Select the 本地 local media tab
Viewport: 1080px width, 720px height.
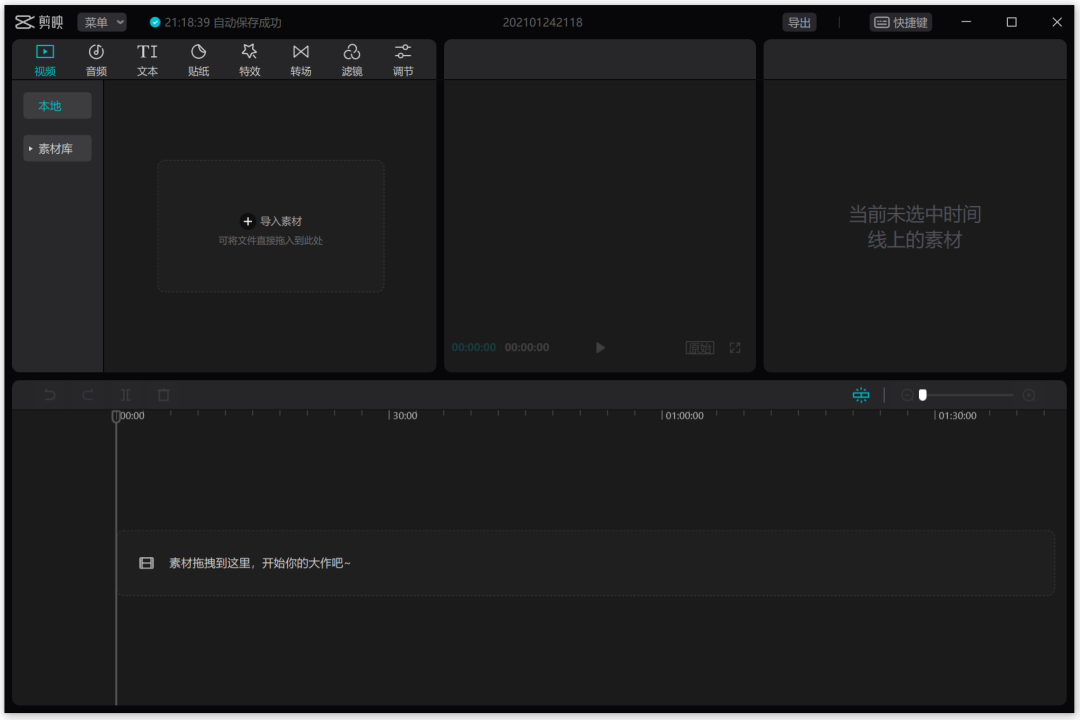coord(57,106)
